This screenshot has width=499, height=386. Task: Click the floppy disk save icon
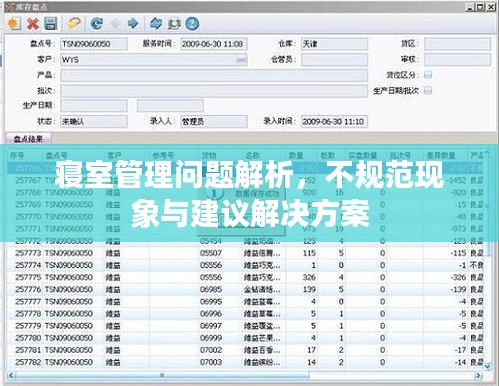[51, 23]
